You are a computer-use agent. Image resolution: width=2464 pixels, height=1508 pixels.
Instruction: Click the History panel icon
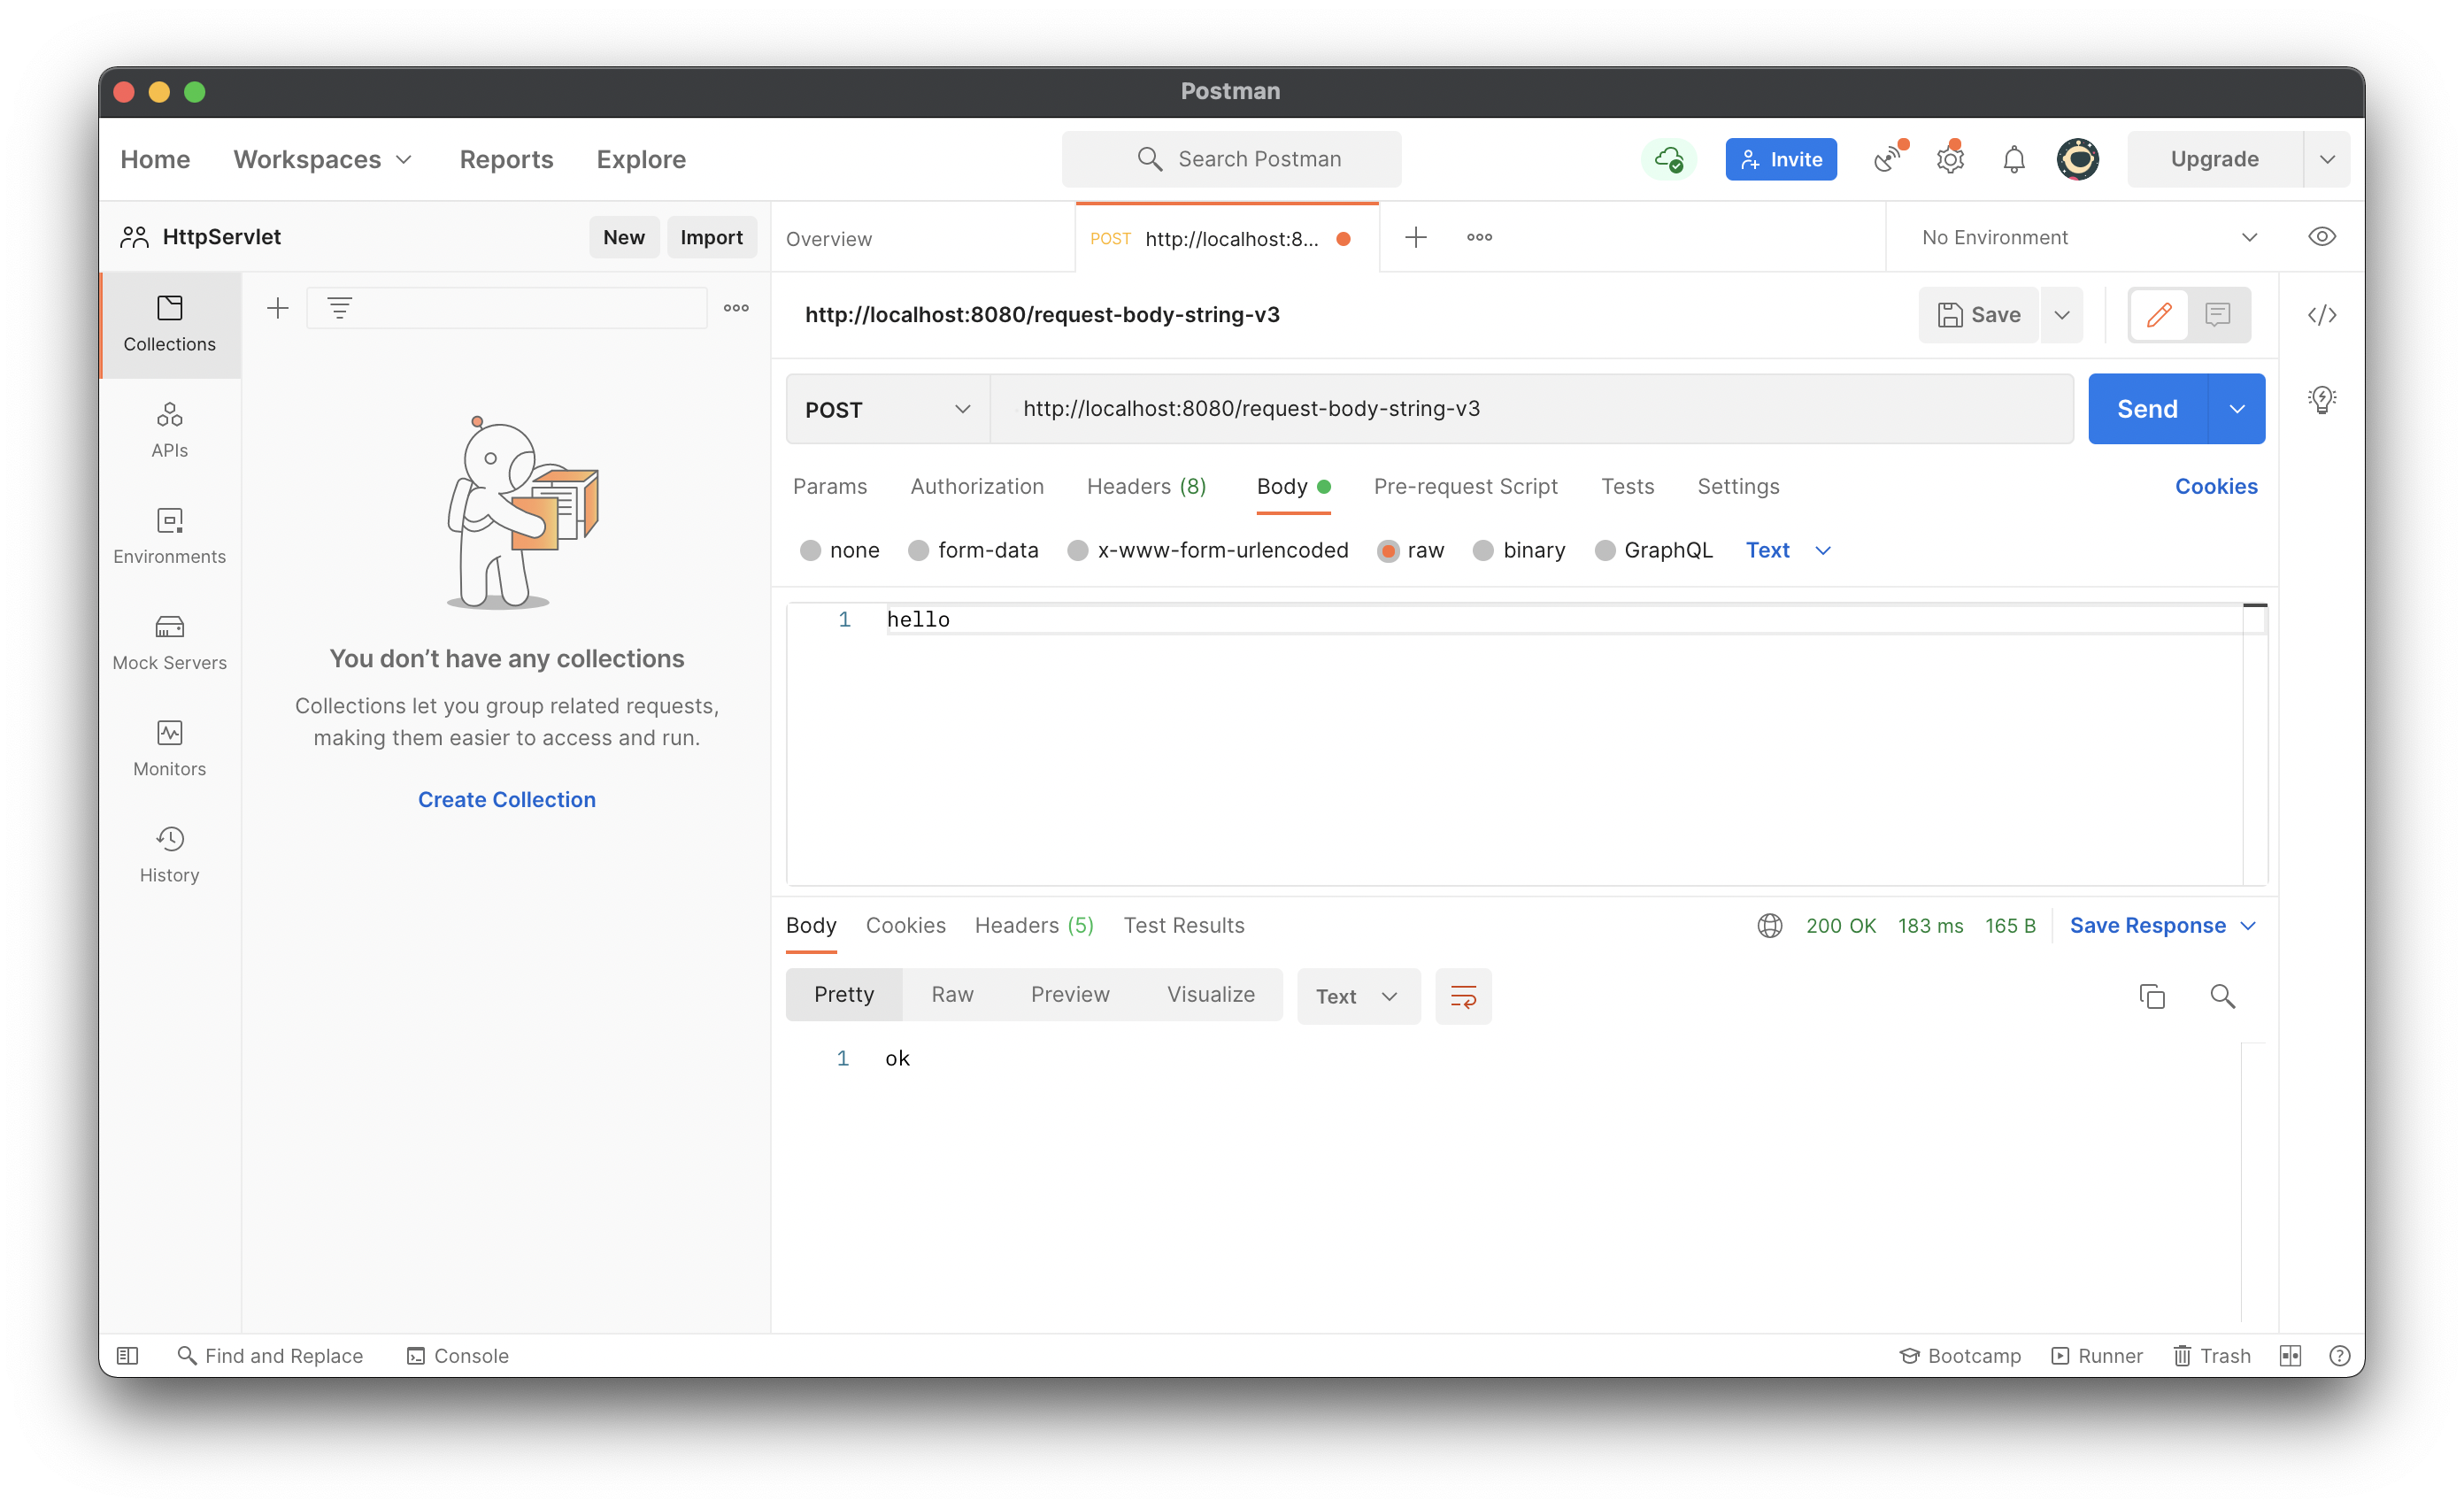click(x=169, y=841)
